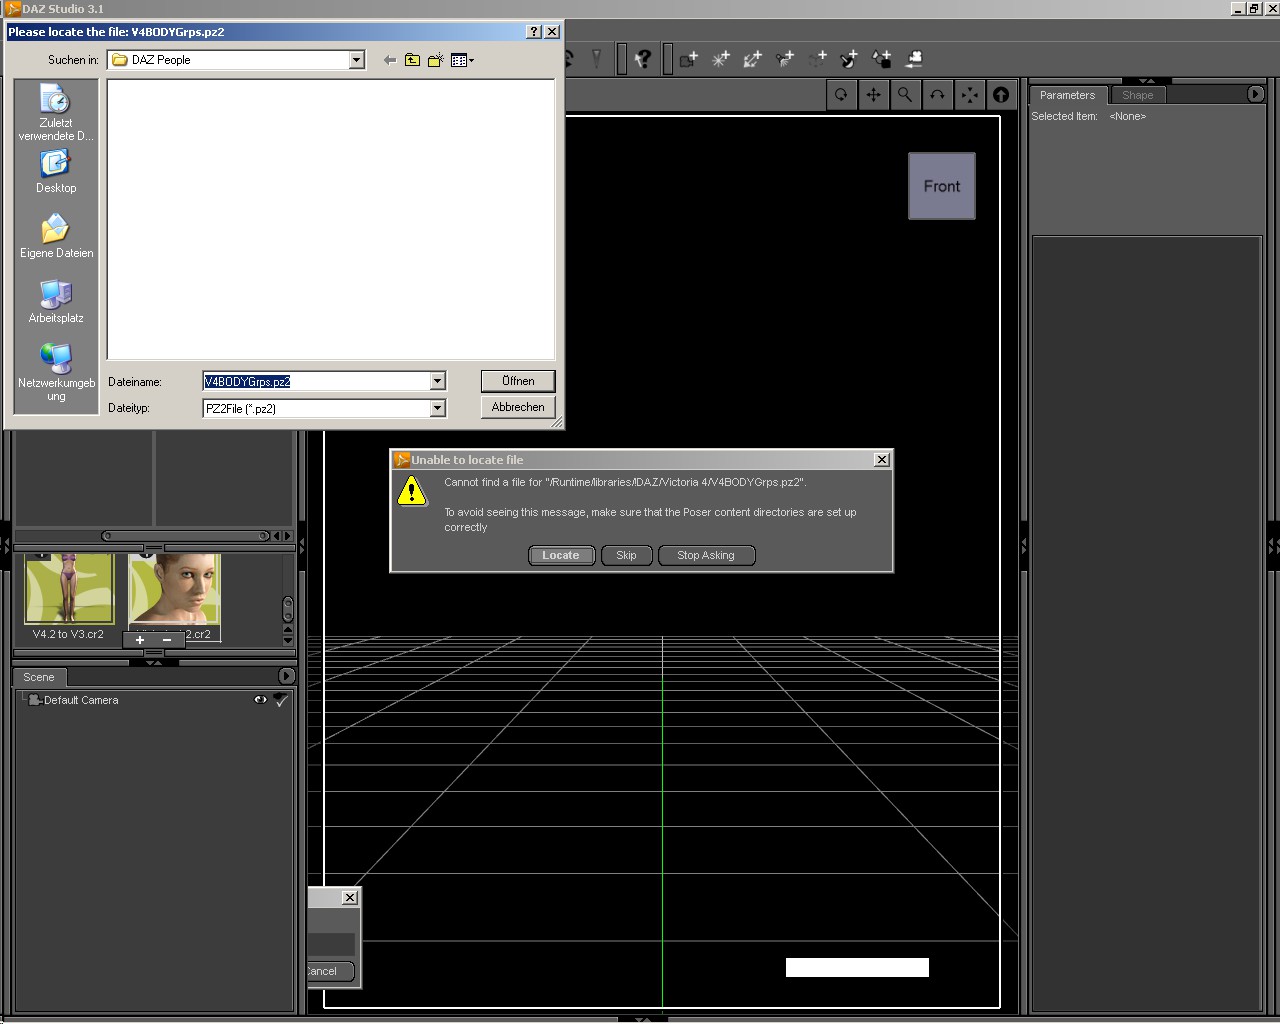
Task: Select the viewport zoom magnifier control
Action: coord(905,95)
